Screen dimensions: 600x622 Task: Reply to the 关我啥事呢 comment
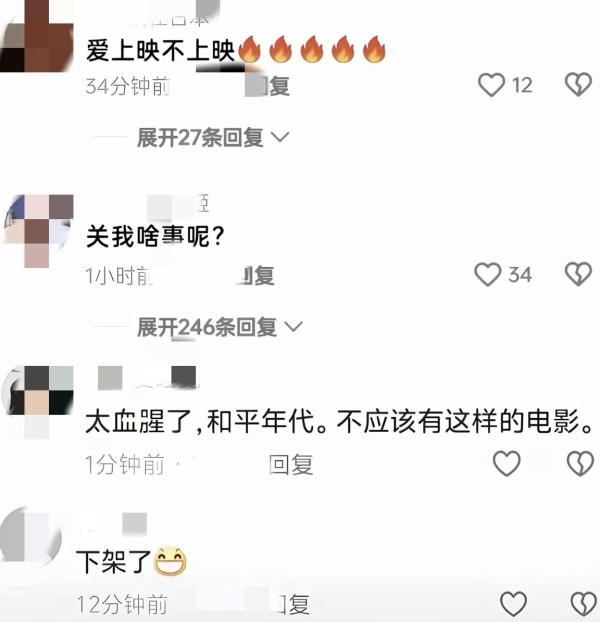tap(258, 276)
